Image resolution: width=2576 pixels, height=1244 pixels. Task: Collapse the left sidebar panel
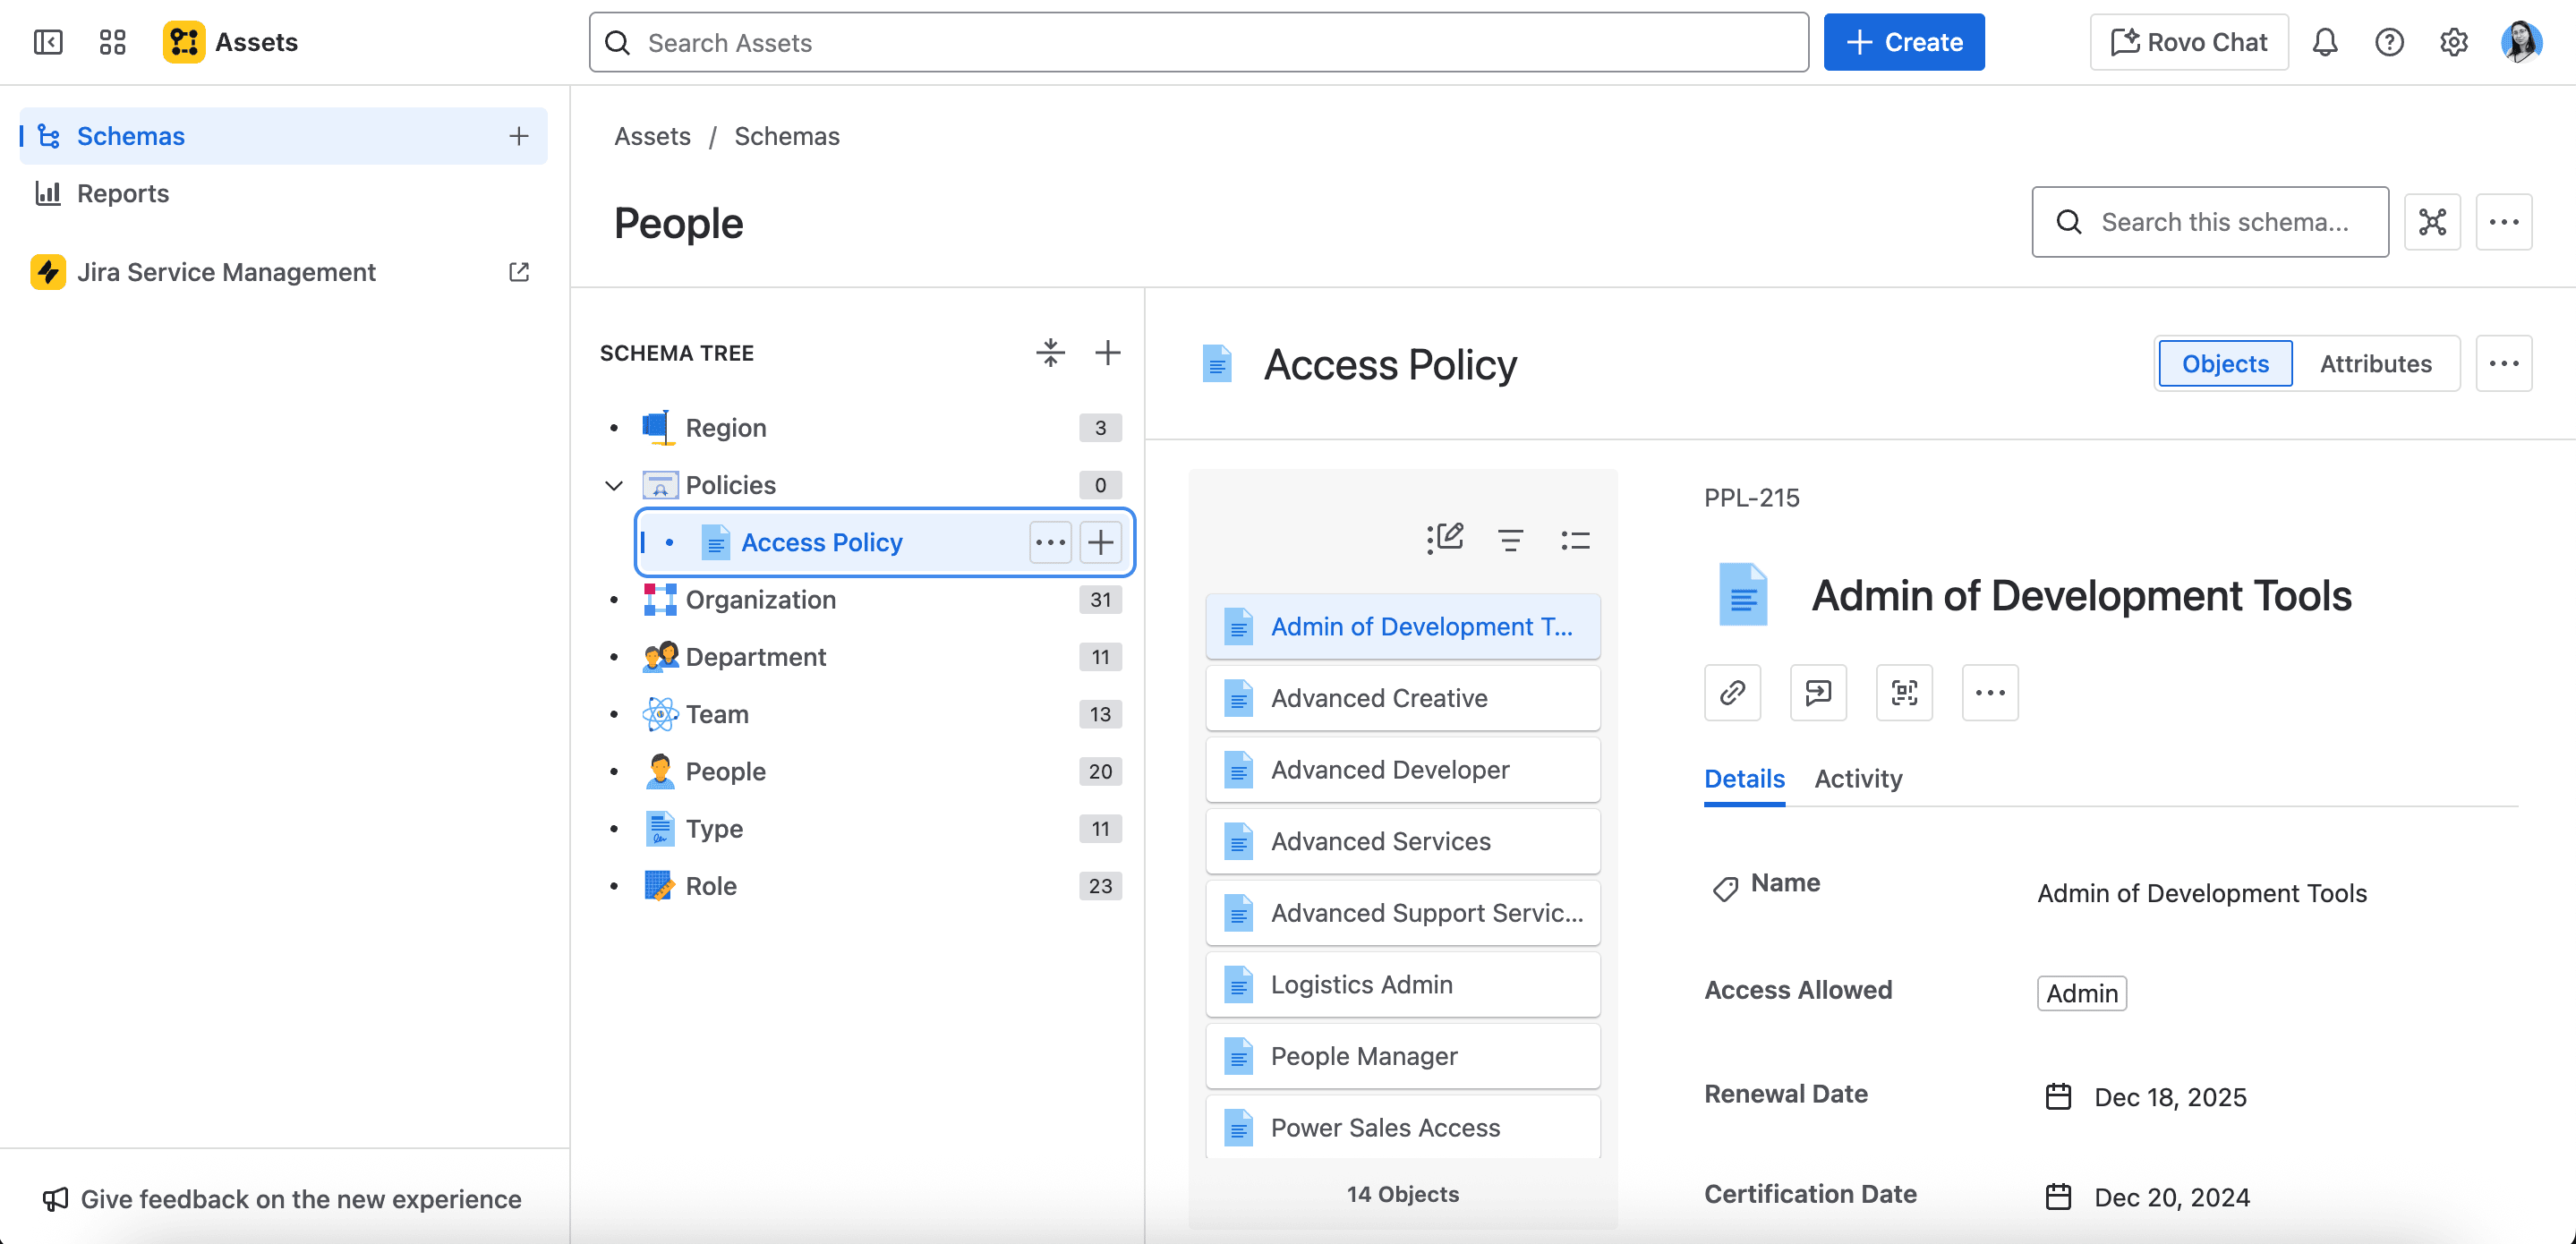(48, 42)
